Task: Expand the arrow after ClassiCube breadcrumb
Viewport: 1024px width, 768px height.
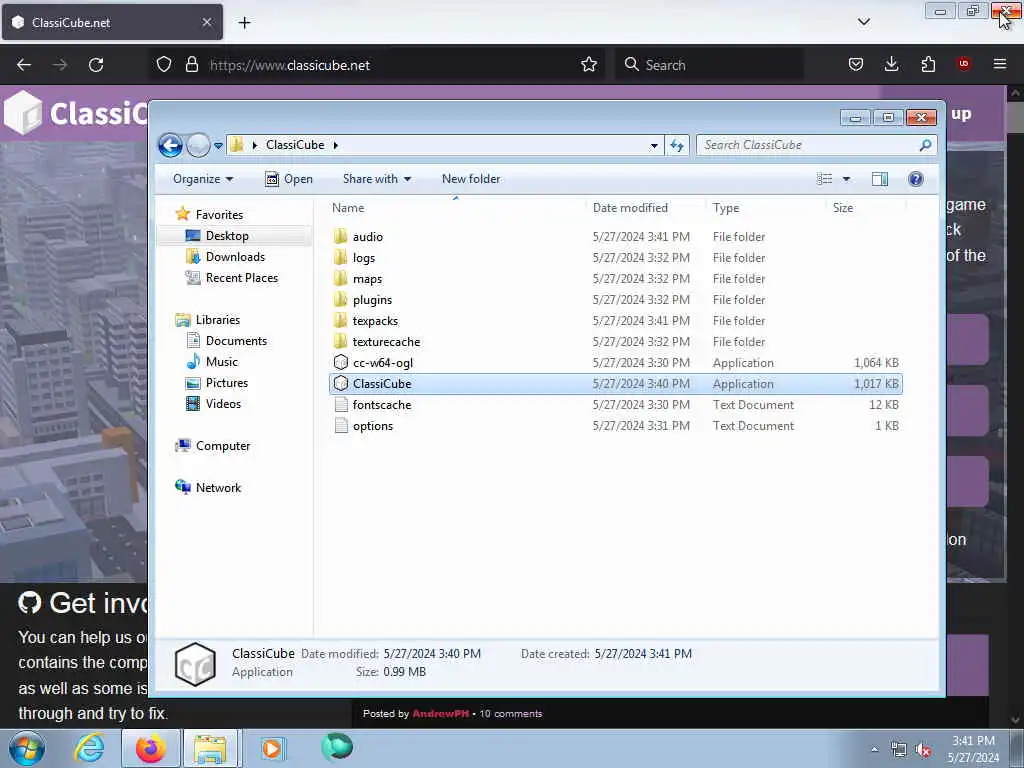Action: [x=336, y=145]
